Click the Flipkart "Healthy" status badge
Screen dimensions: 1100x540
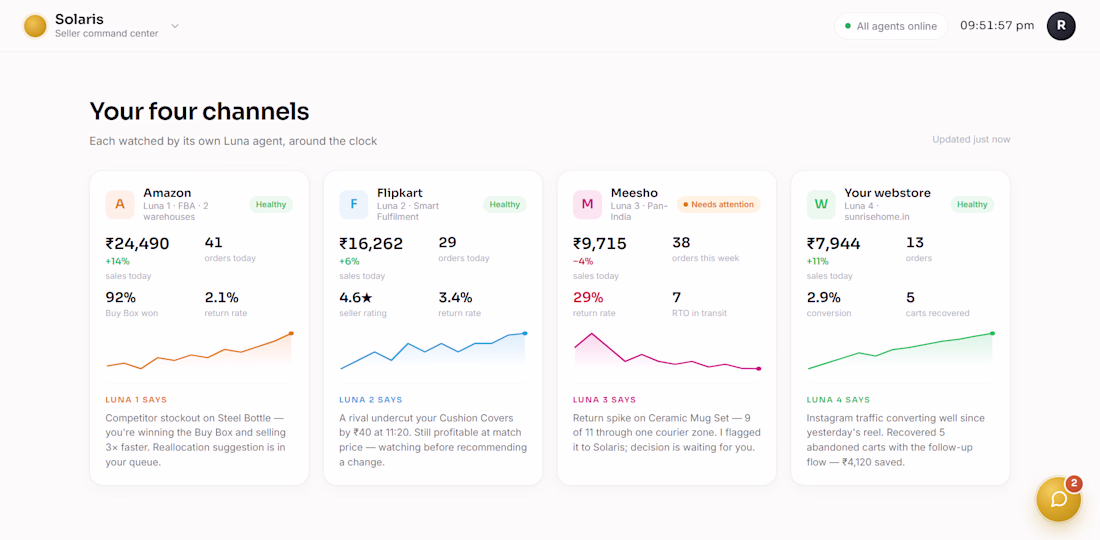(504, 204)
